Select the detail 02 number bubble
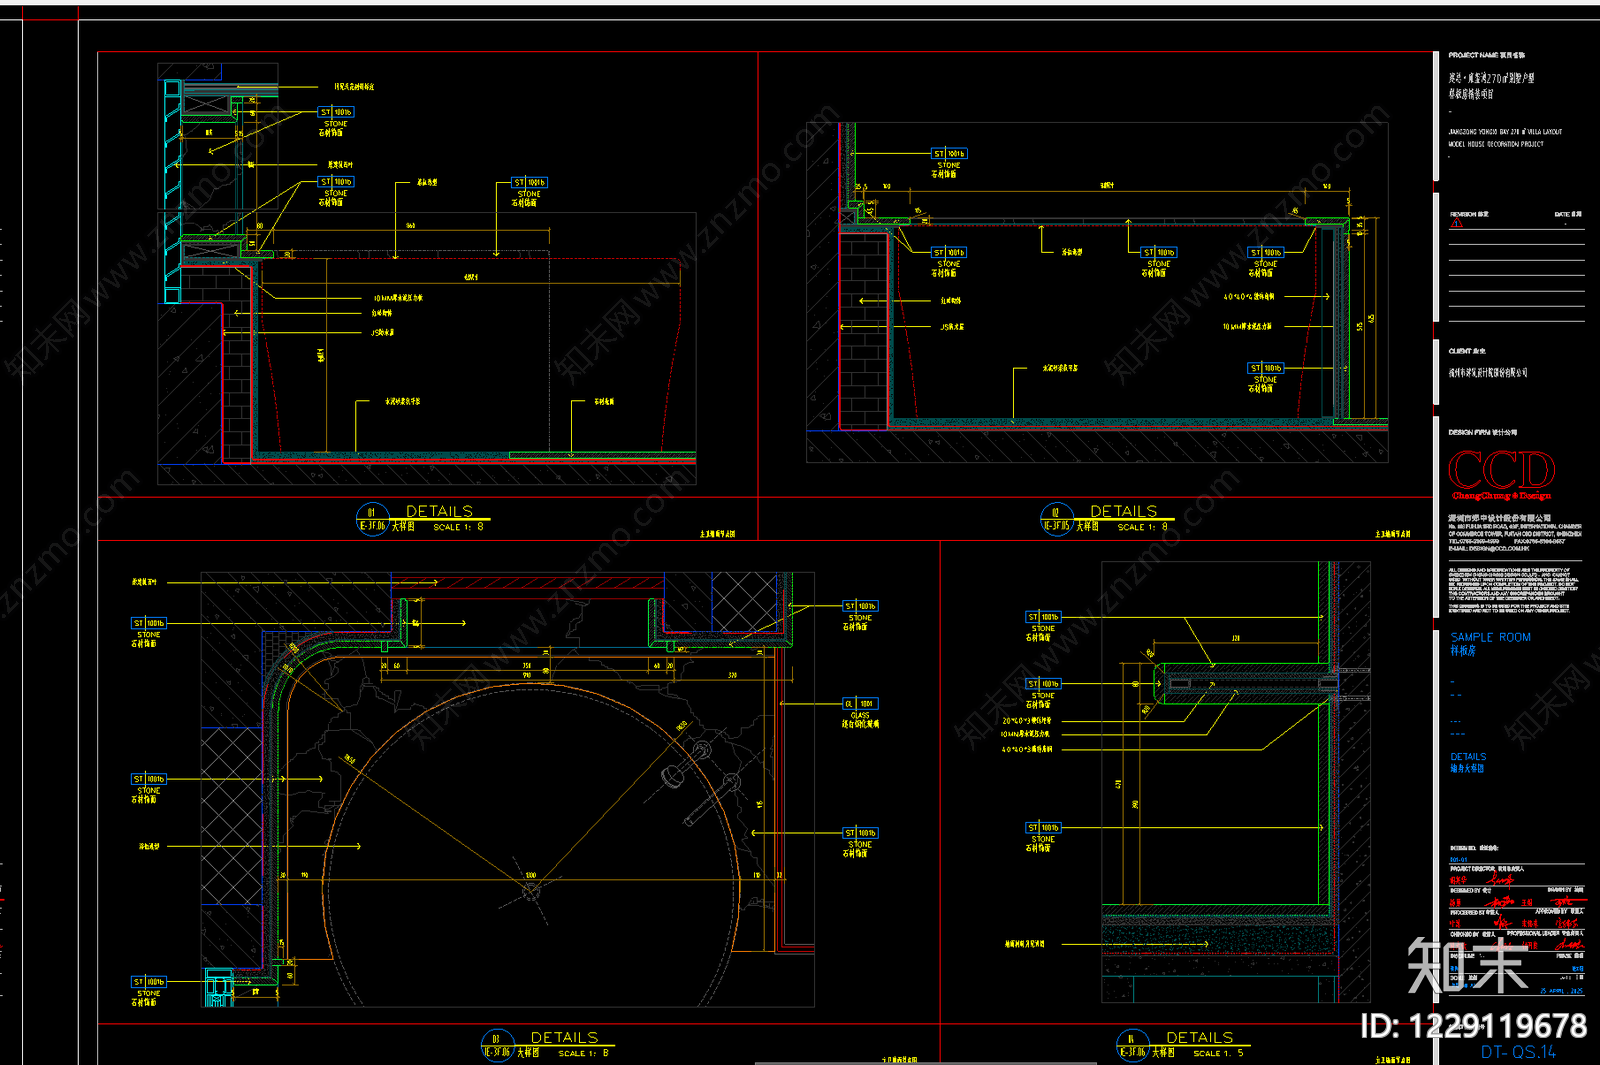 (x=1056, y=519)
